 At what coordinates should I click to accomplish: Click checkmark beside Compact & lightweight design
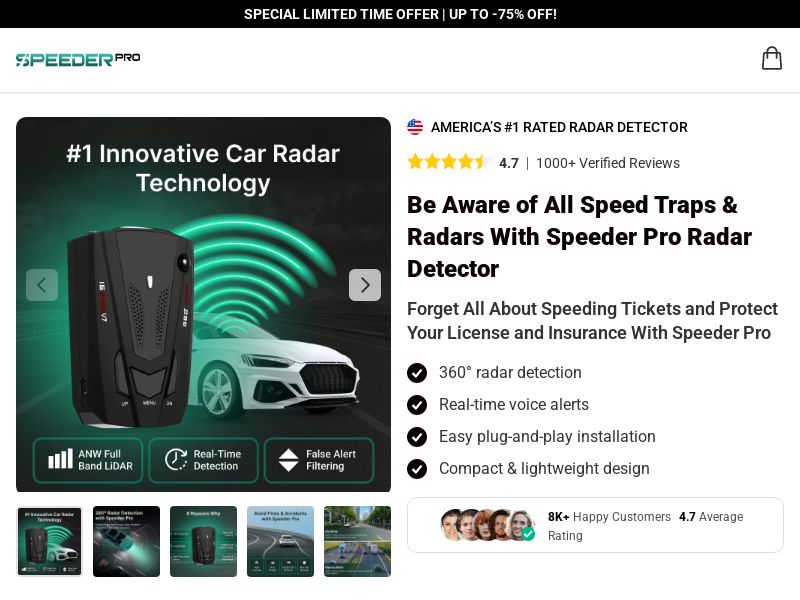click(x=417, y=469)
